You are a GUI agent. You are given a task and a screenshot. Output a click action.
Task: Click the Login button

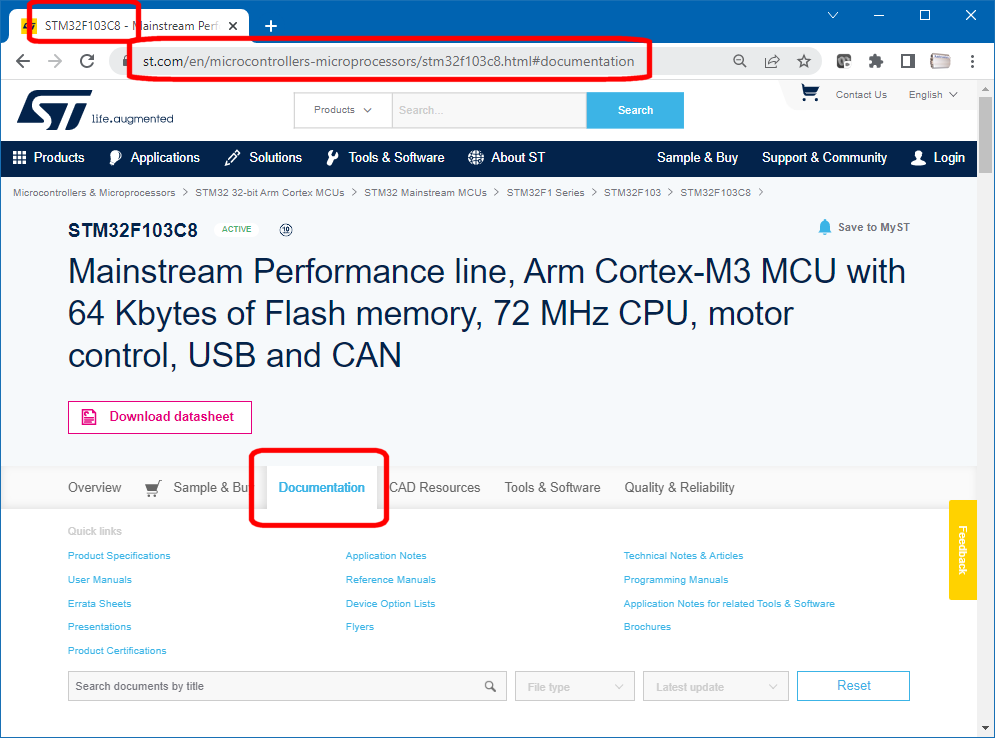[938, 157]
